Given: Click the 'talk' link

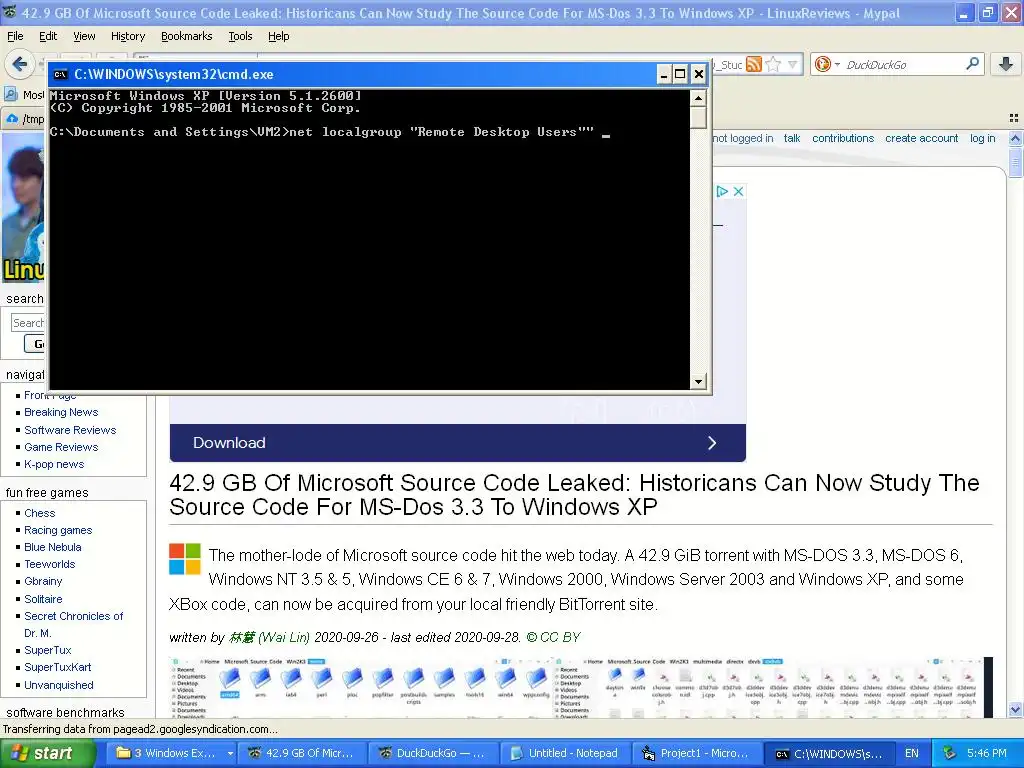Looking at the screenshot, I should (792, 138).
